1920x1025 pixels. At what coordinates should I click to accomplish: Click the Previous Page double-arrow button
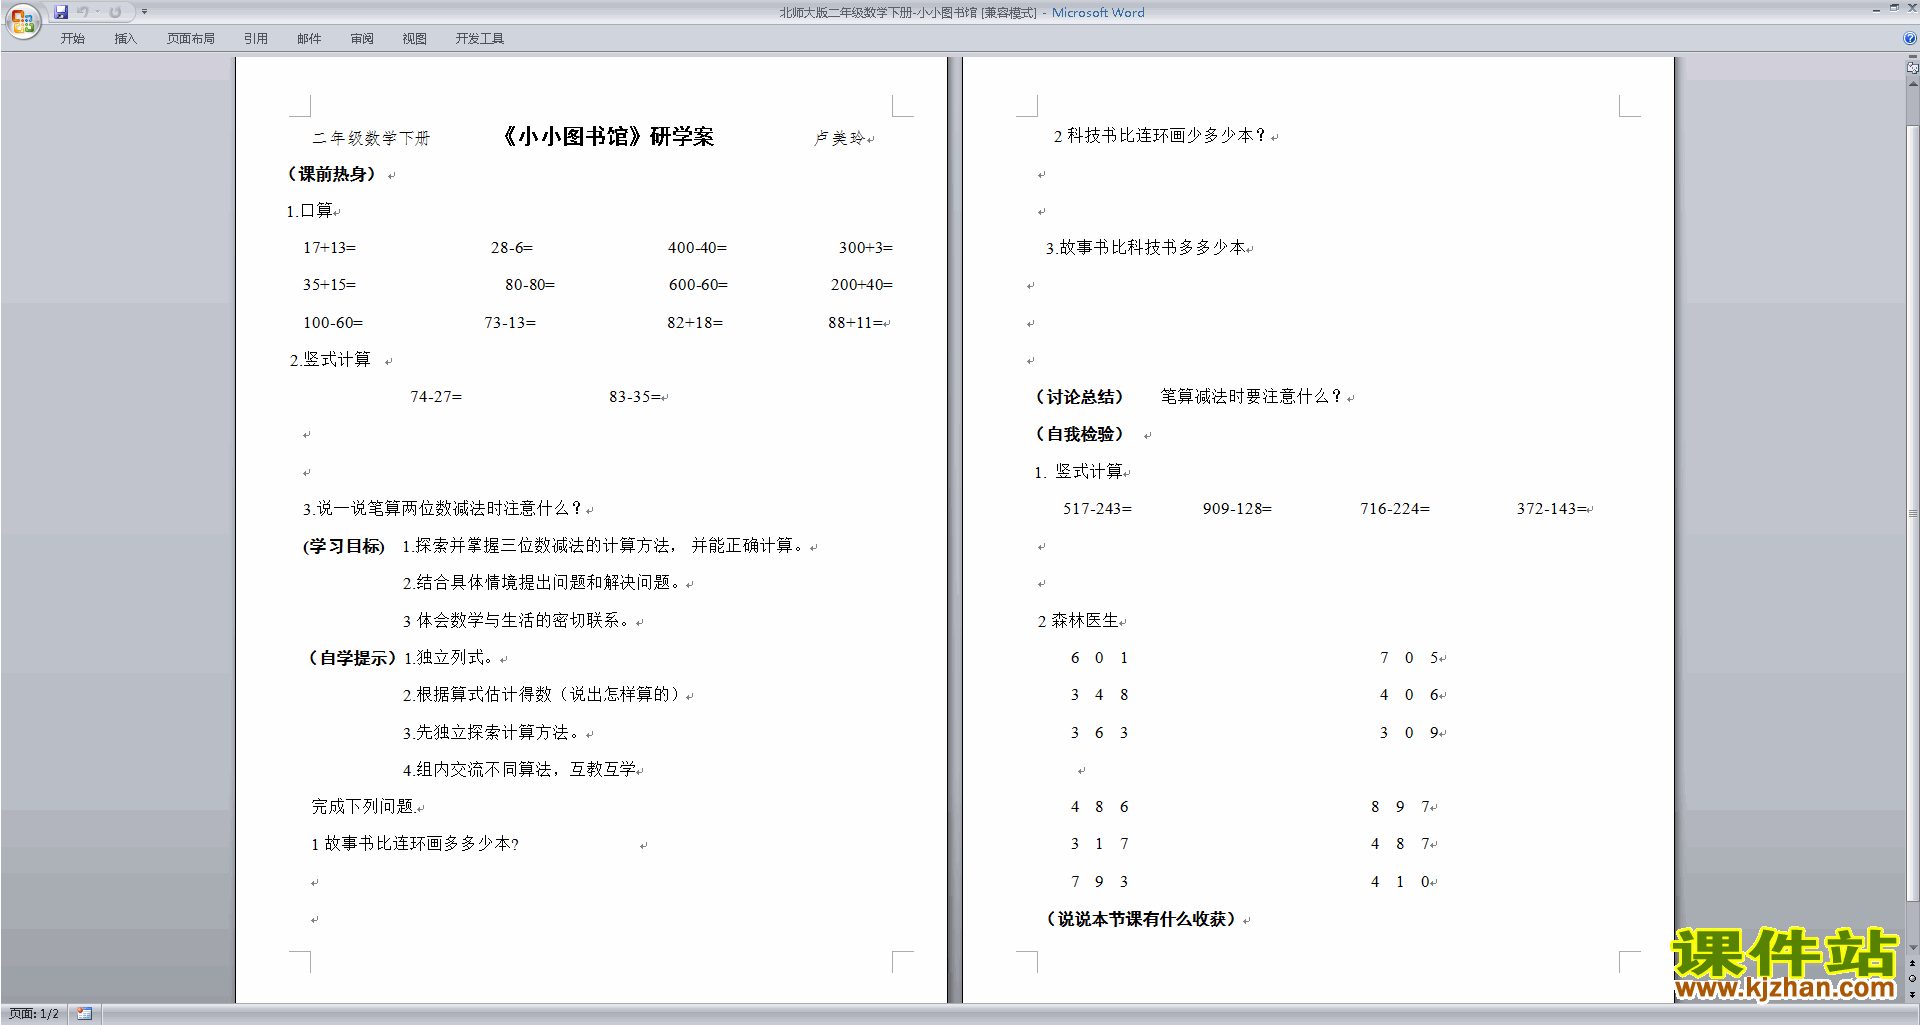tap(1912, 963)
